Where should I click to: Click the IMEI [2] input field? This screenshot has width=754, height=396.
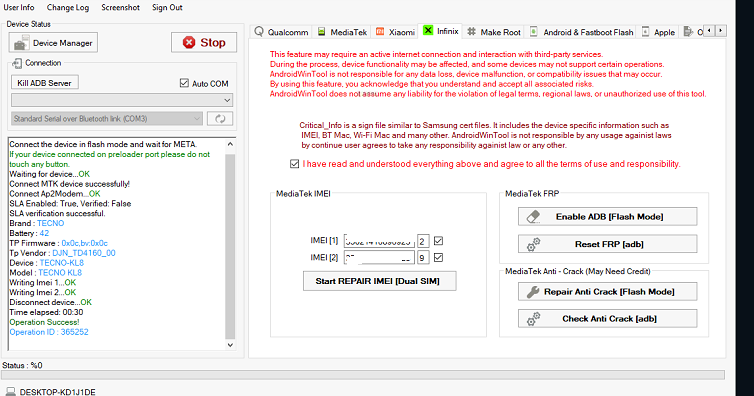(379, 258)
